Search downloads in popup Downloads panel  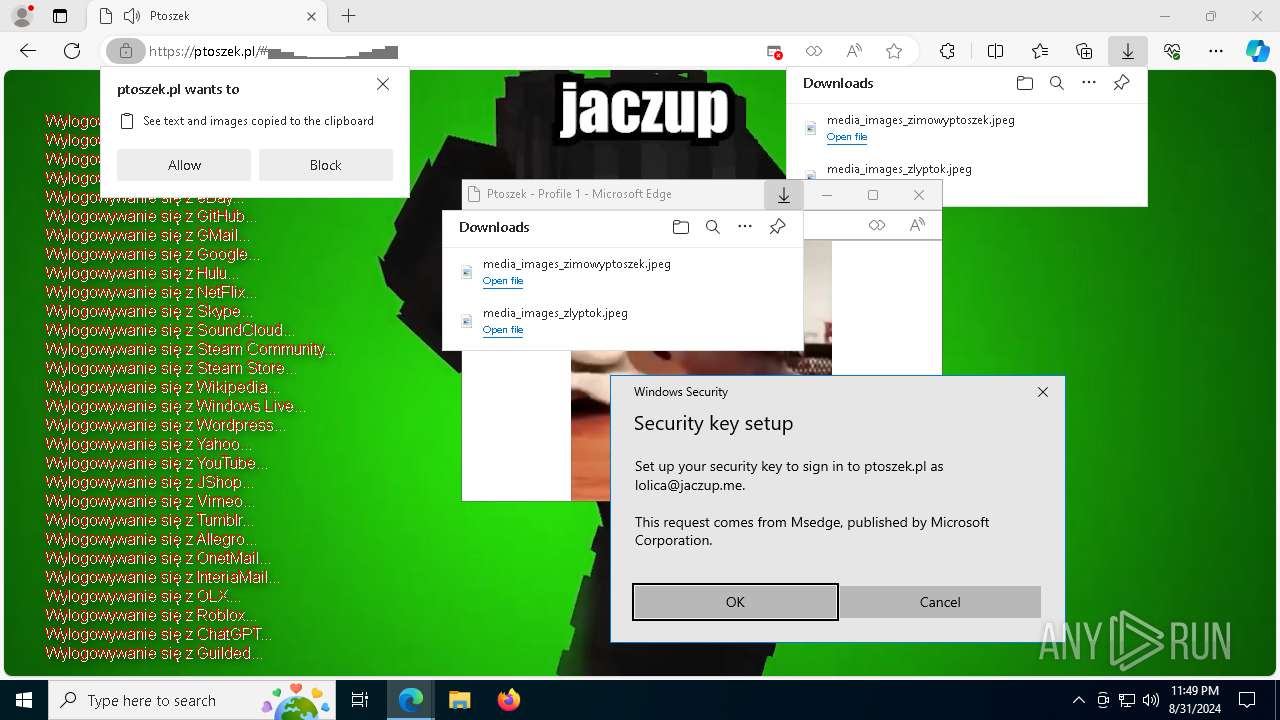click(x=713, y=227)
